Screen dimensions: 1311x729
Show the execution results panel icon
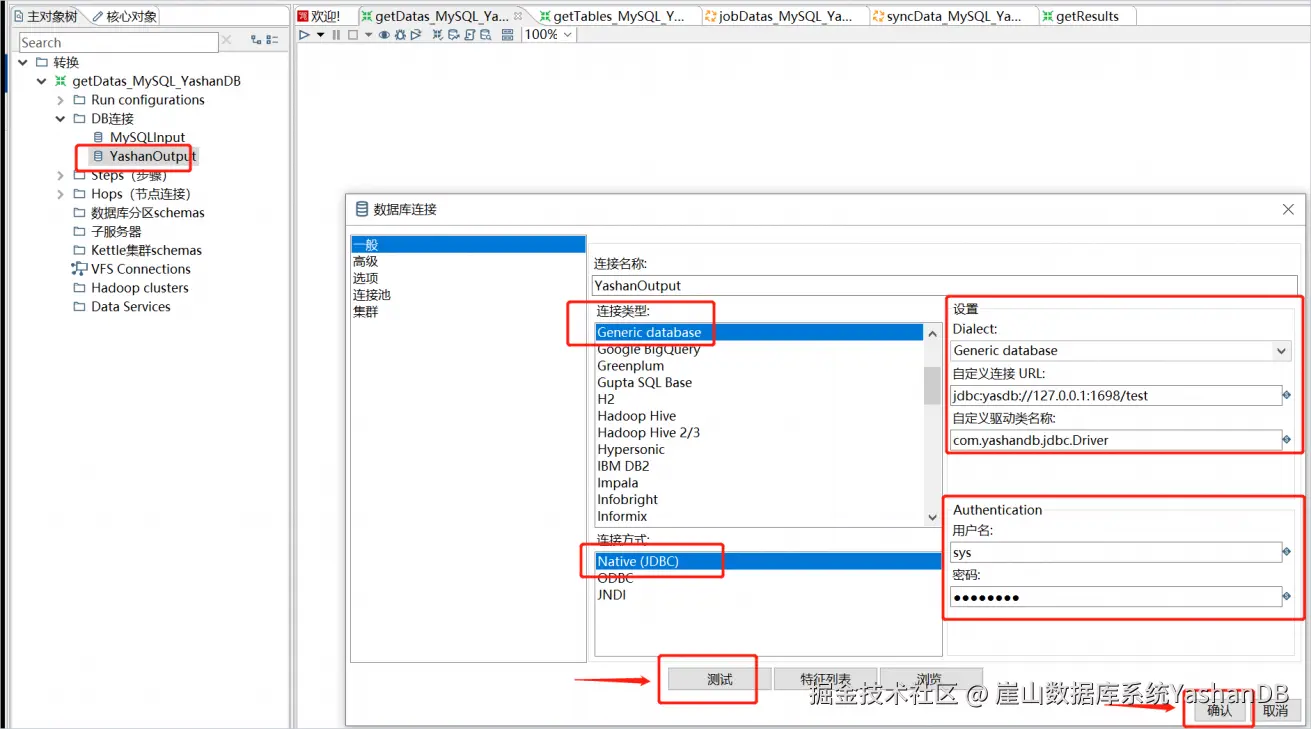pyautogui.click(x=507, y=35)
